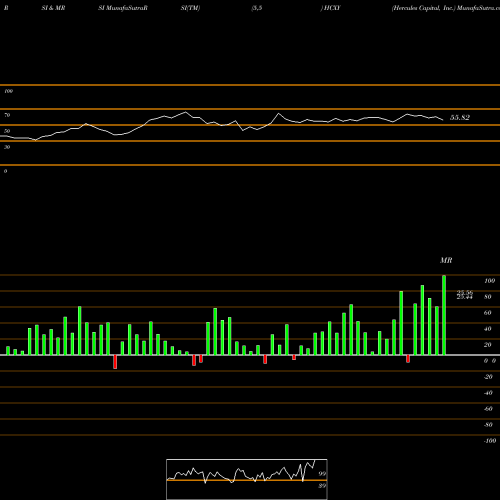Click the MR histogram axis label -80

coord(488,425)
